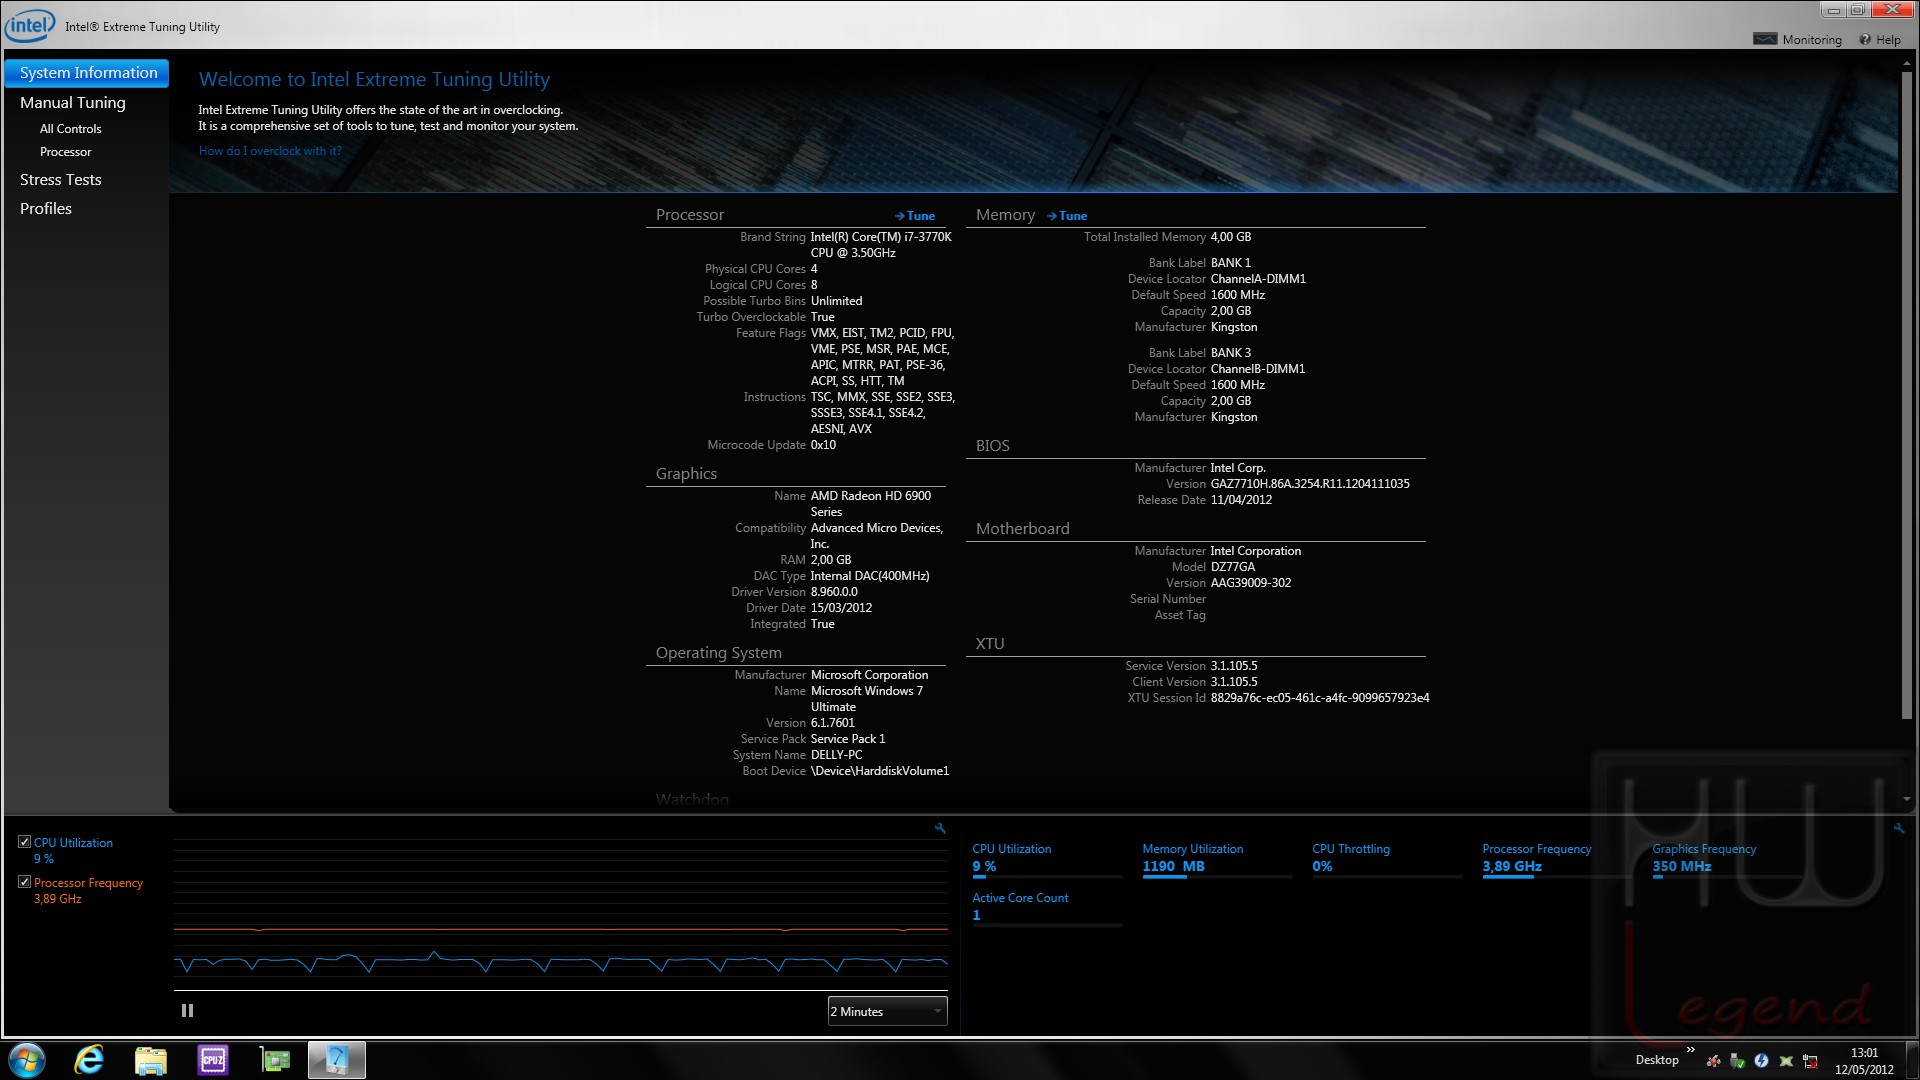Click the CPU Utilization 9 % monitor tile
The width and height of the screenshot is (1920, 1080).
click(1046, 860)
